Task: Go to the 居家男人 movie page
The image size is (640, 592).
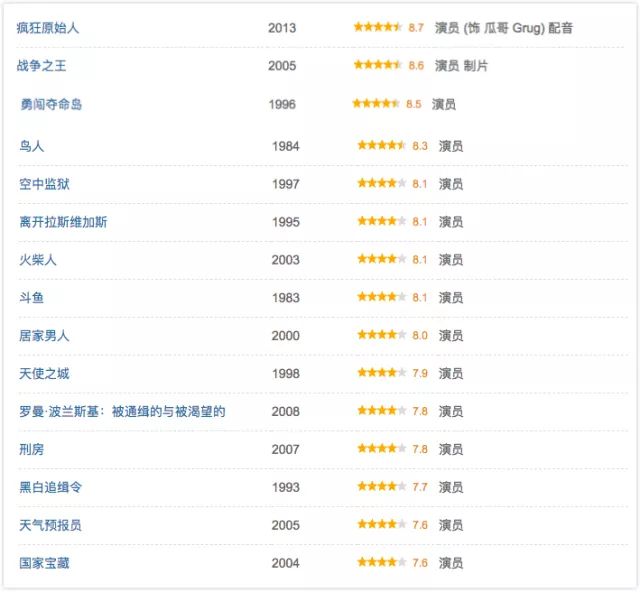Action: tap(45, 336)
